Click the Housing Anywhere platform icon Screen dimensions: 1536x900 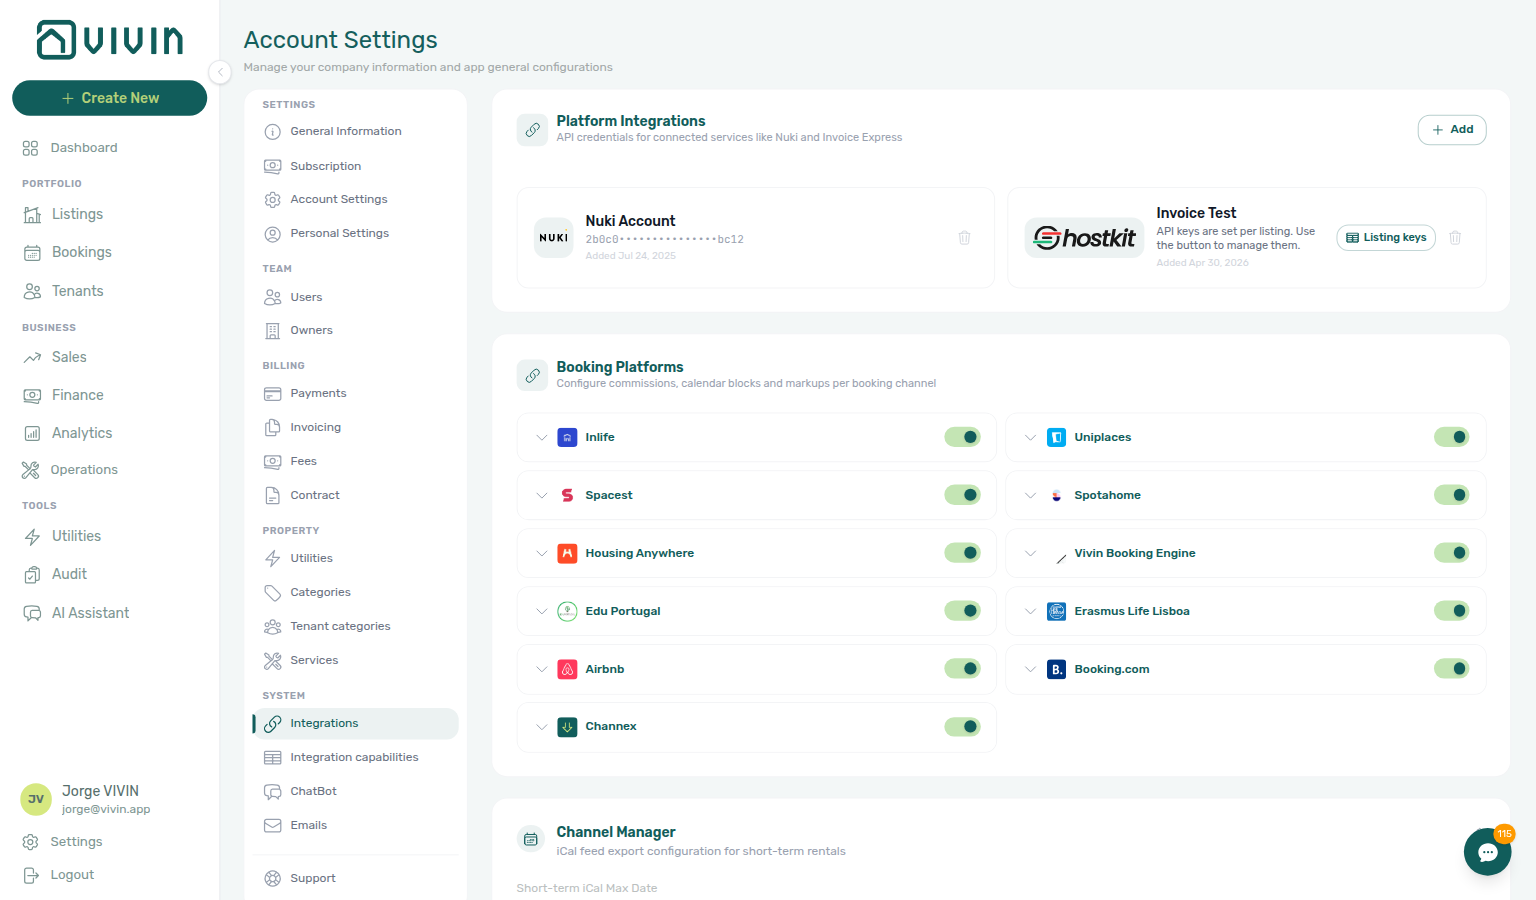click(x=567, y=553)
